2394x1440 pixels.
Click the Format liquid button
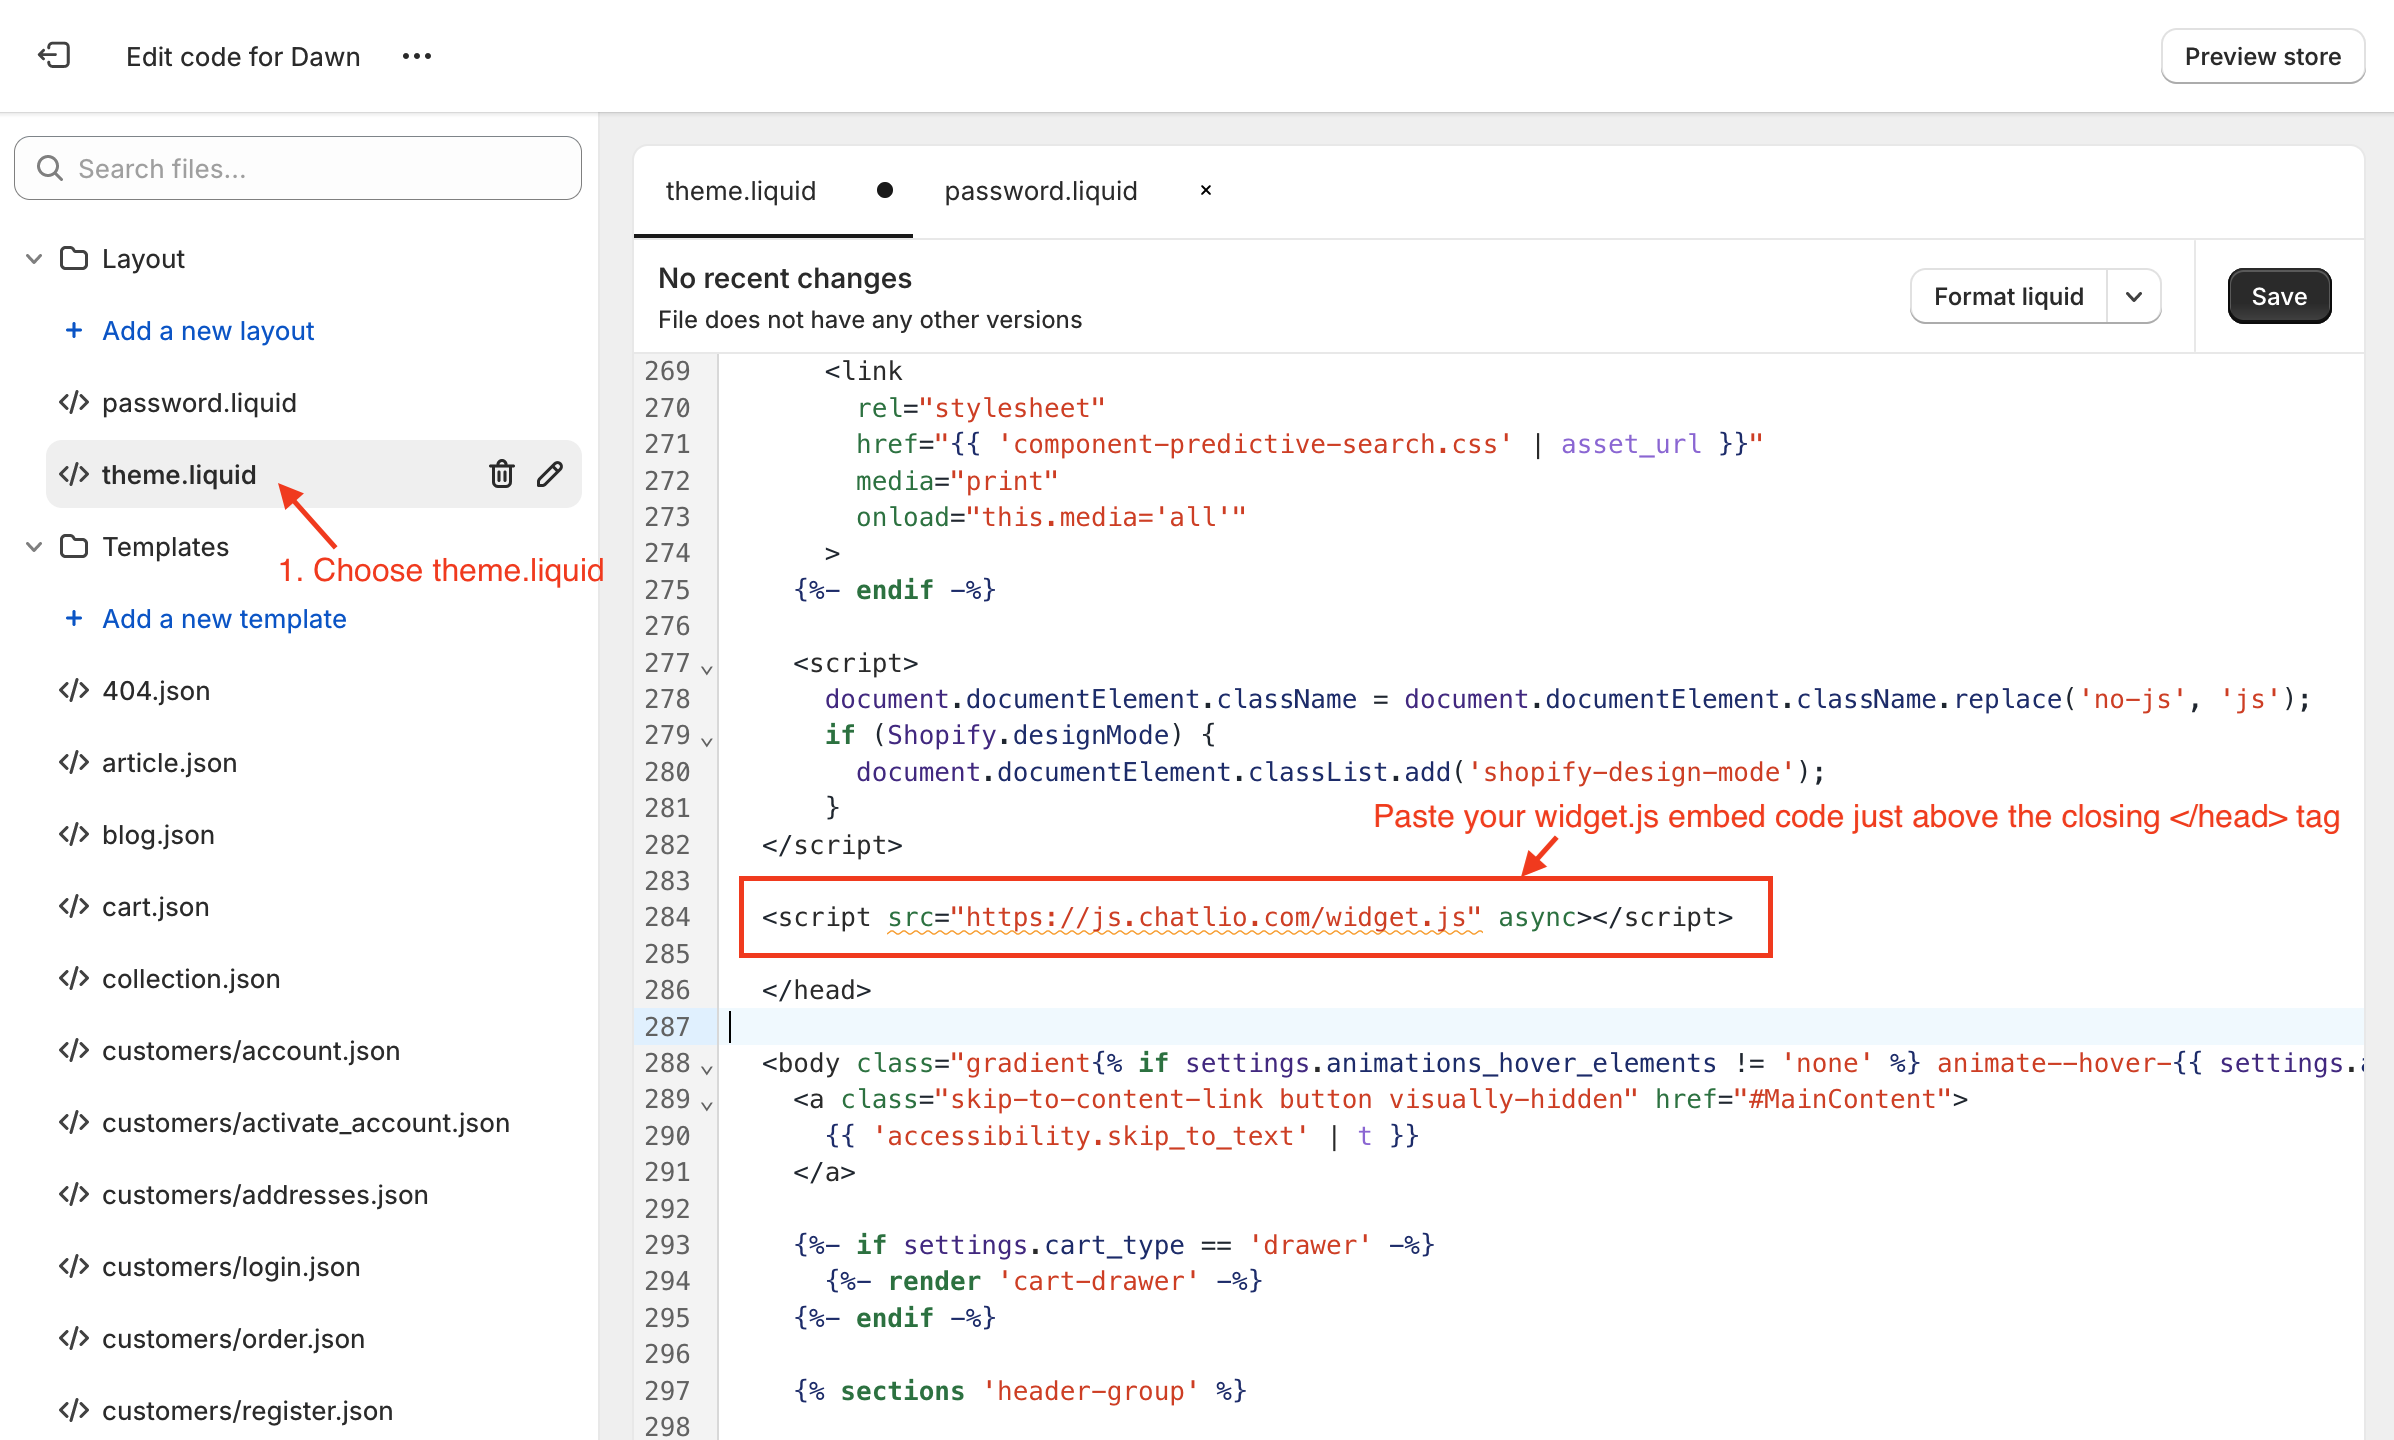2008,297
